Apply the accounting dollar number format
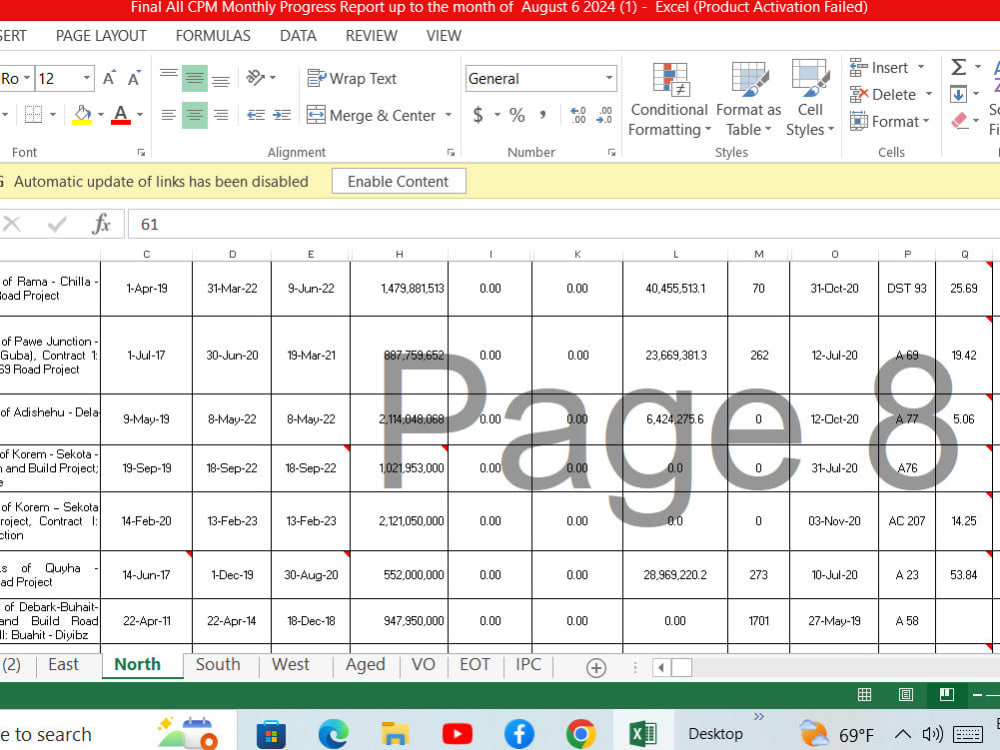Viewport: 1000px width, 750px height. [478, 115]
